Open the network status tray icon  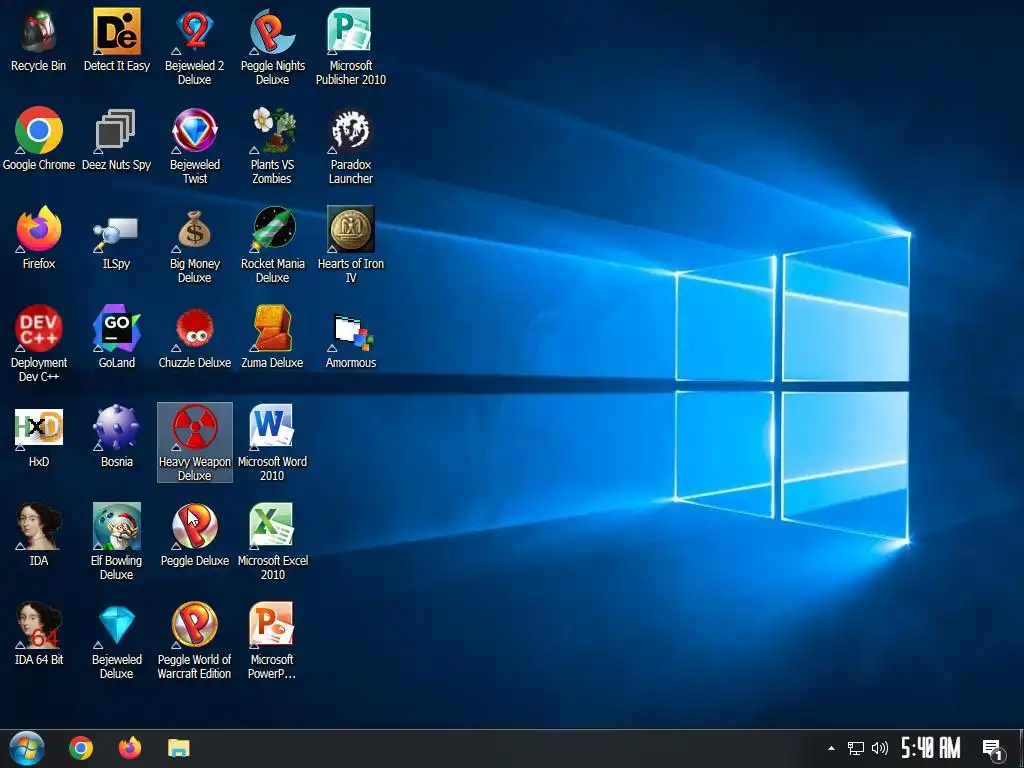(x=856, y=748)
